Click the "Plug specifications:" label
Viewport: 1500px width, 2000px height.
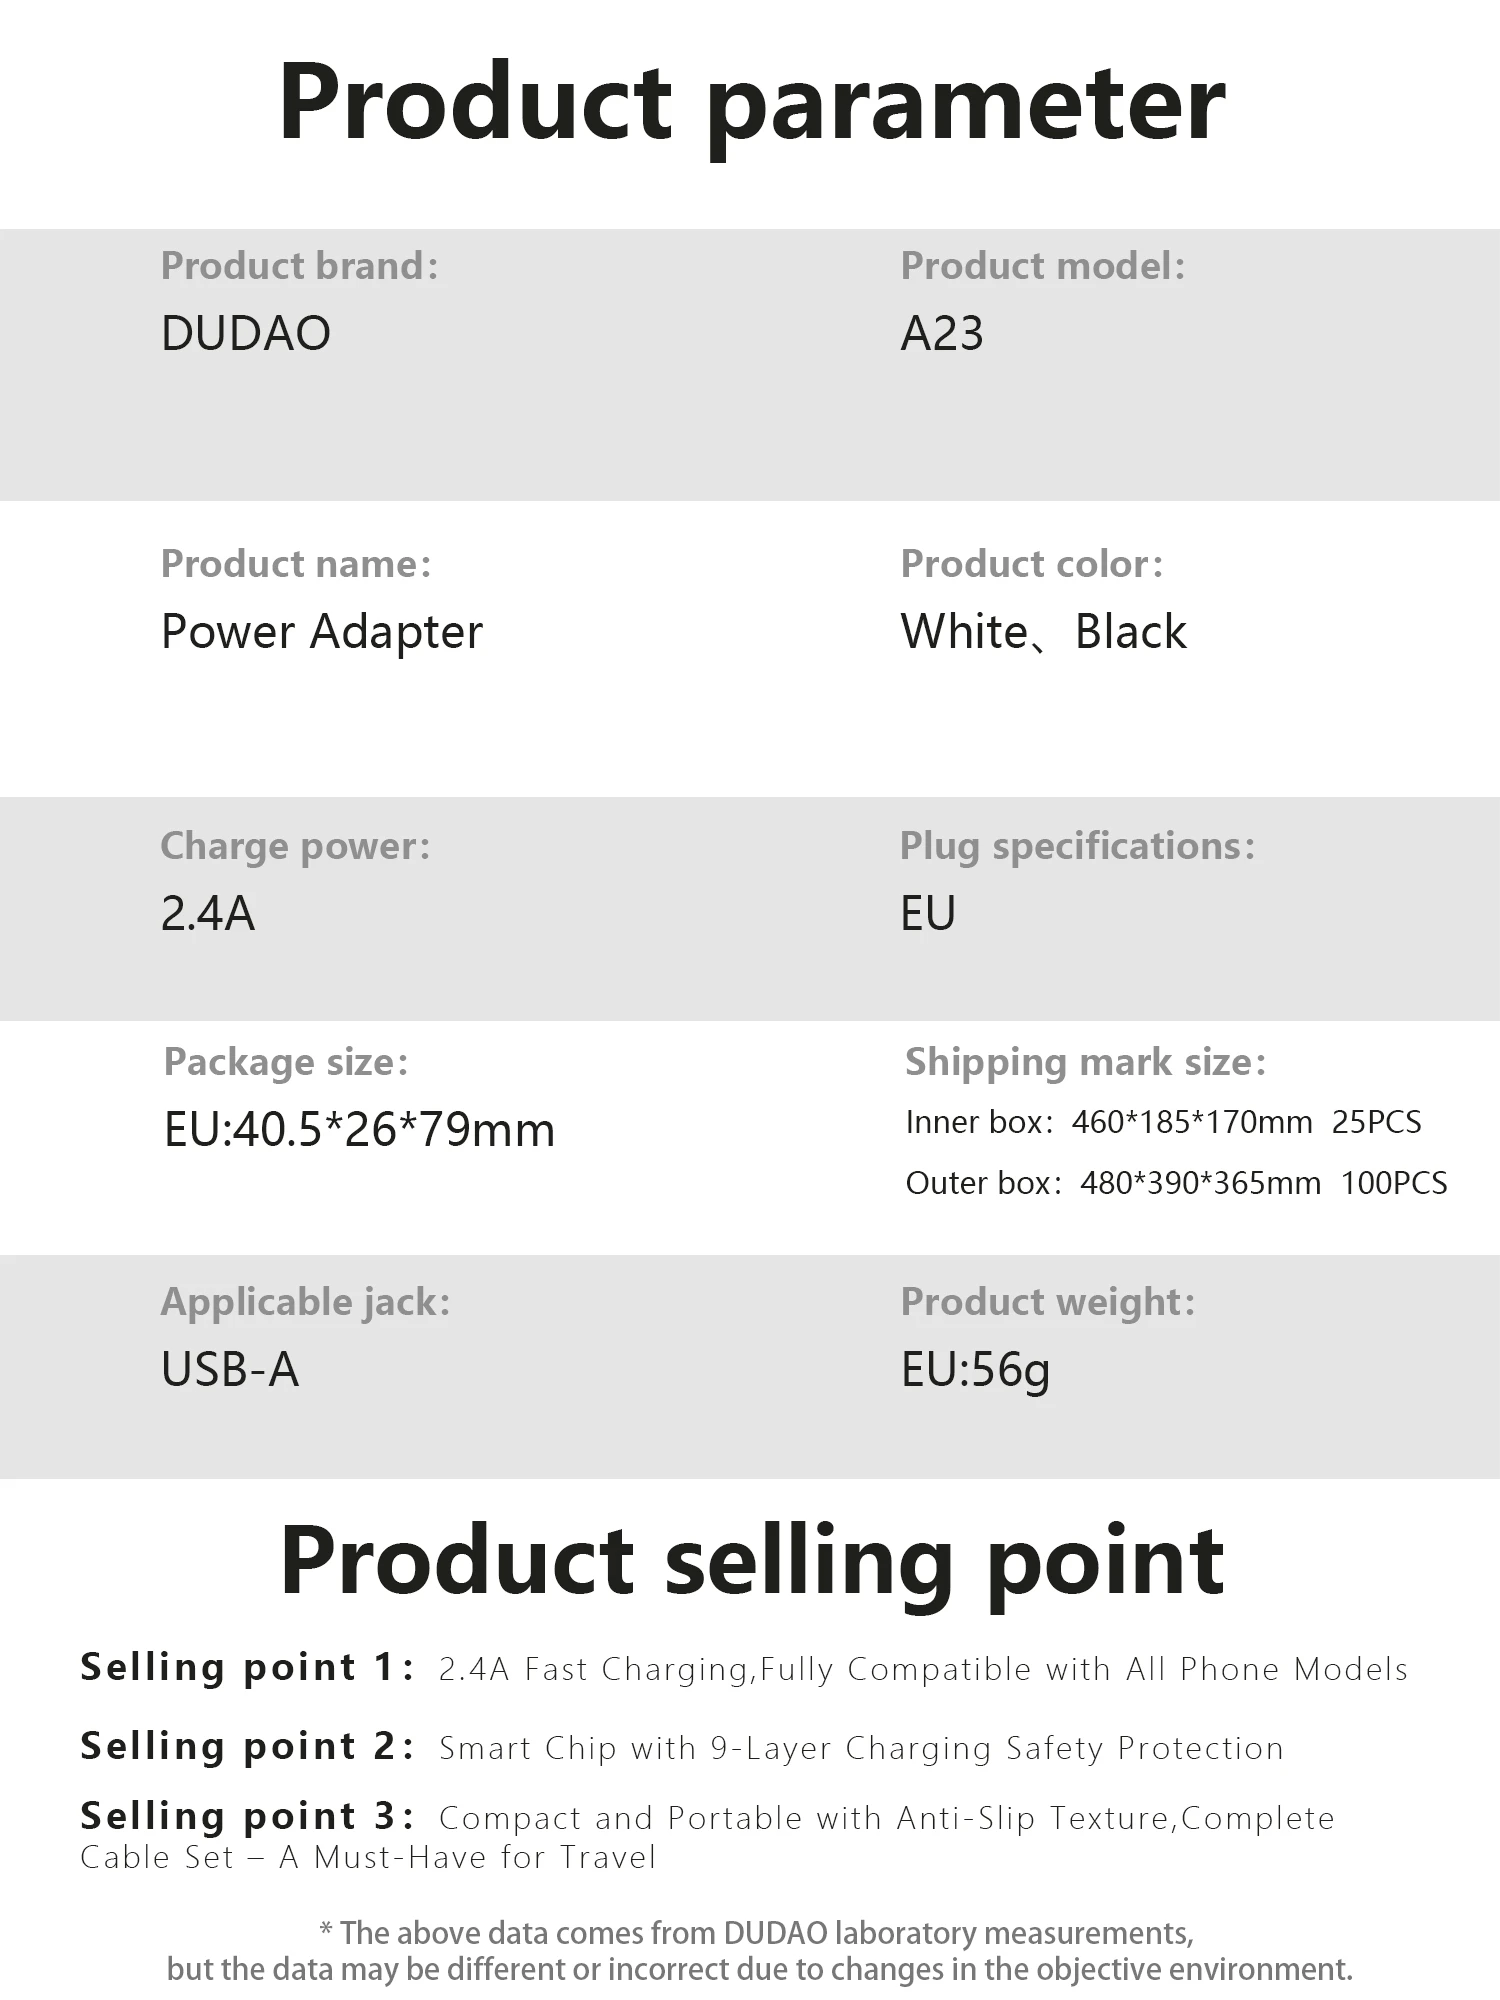[1076, 846]
